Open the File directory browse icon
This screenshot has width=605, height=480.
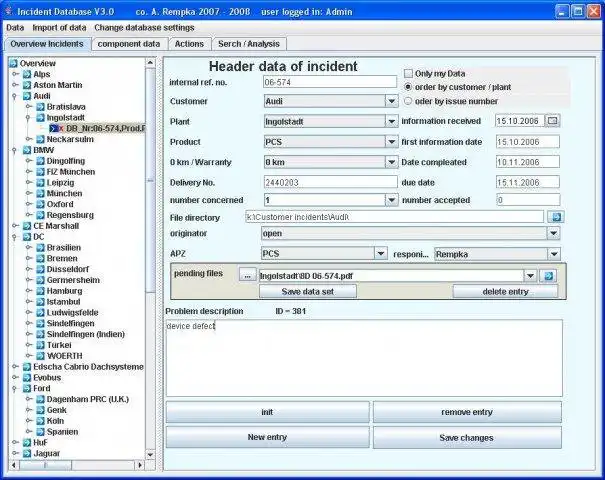point(556,217)
